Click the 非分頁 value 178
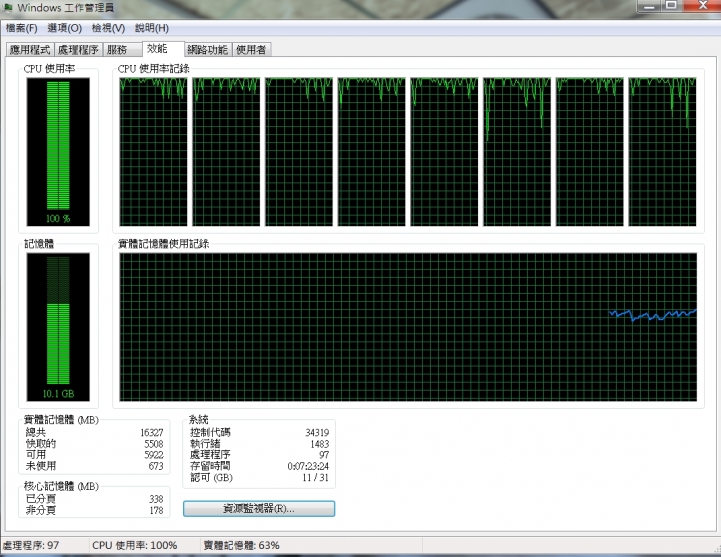Image resolution: width=721 pixels, height=557 pixels. [x=156, y=510]
